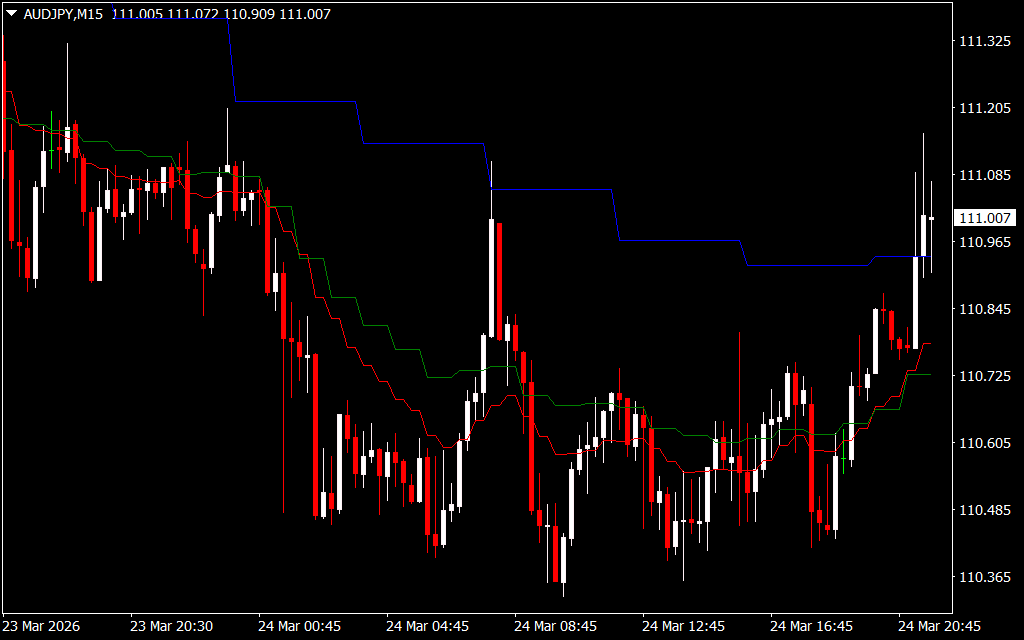Image resolution: width=1024 pixels, height=640 pixels.
Task: Click the OHLC values in chart header
Action: point(221,14)
